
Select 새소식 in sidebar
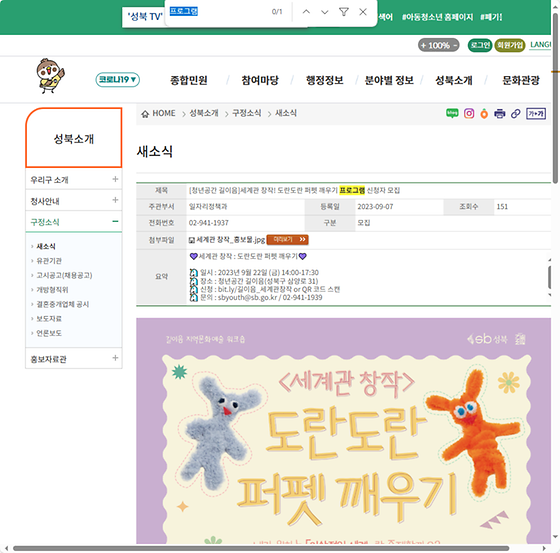point(46,246)
